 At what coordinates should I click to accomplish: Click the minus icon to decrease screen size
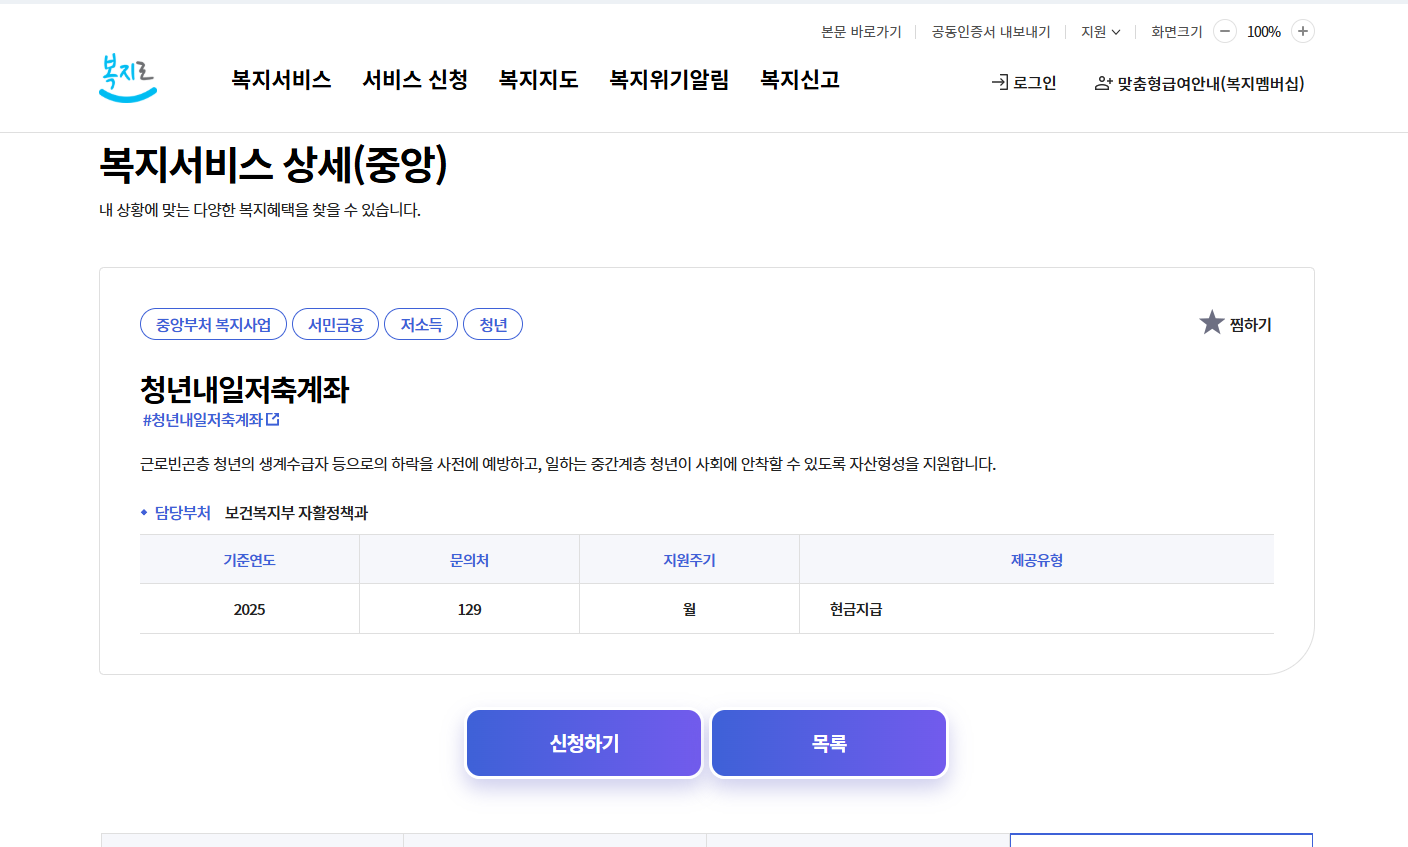click(x=1225, y=31)
